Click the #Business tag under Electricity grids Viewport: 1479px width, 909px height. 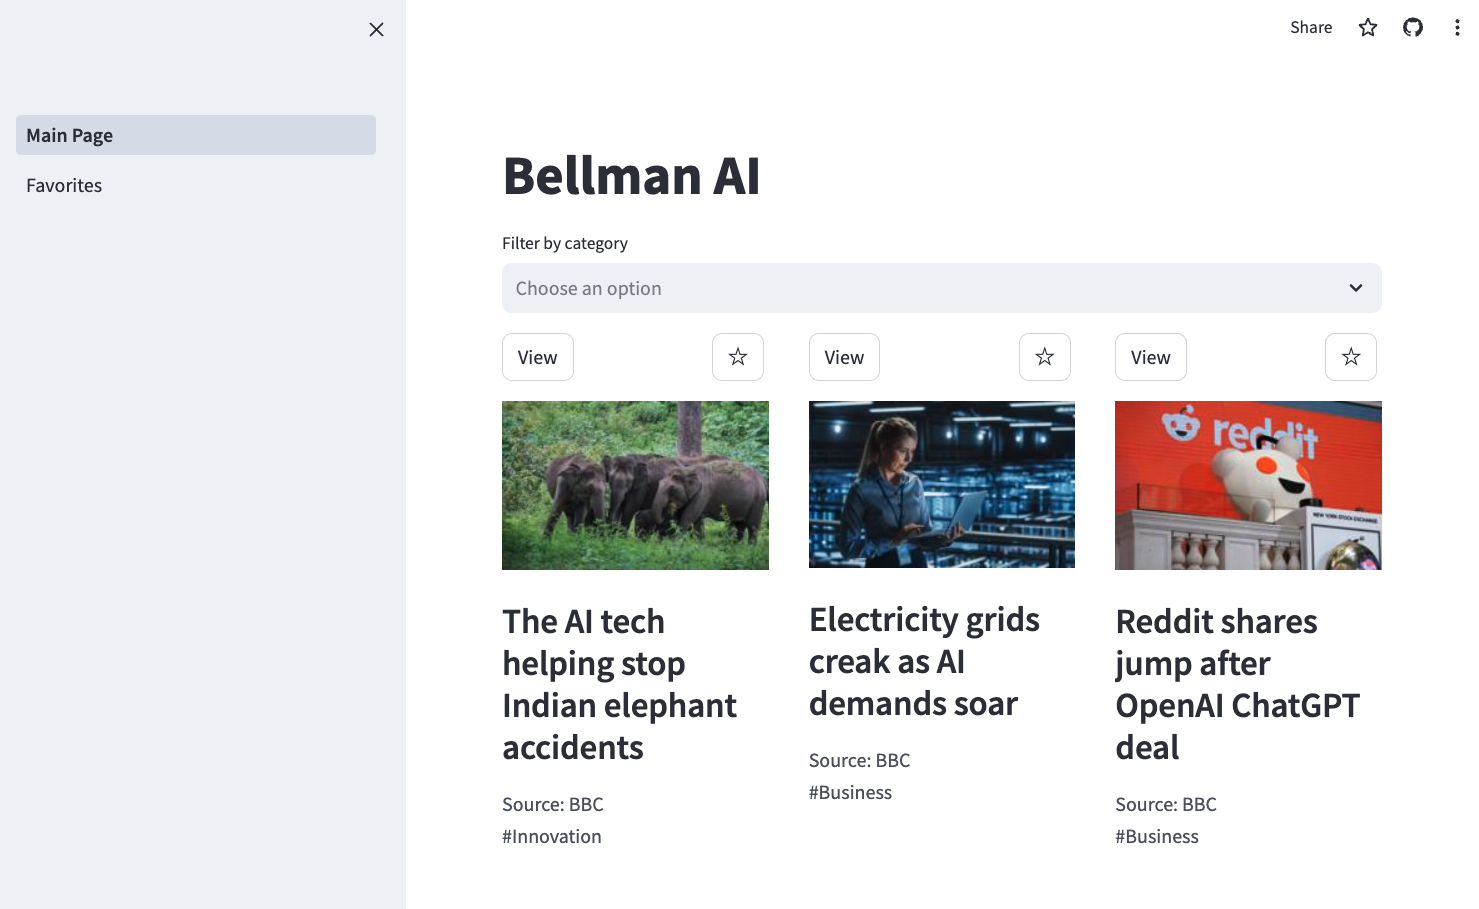(850, 793)
